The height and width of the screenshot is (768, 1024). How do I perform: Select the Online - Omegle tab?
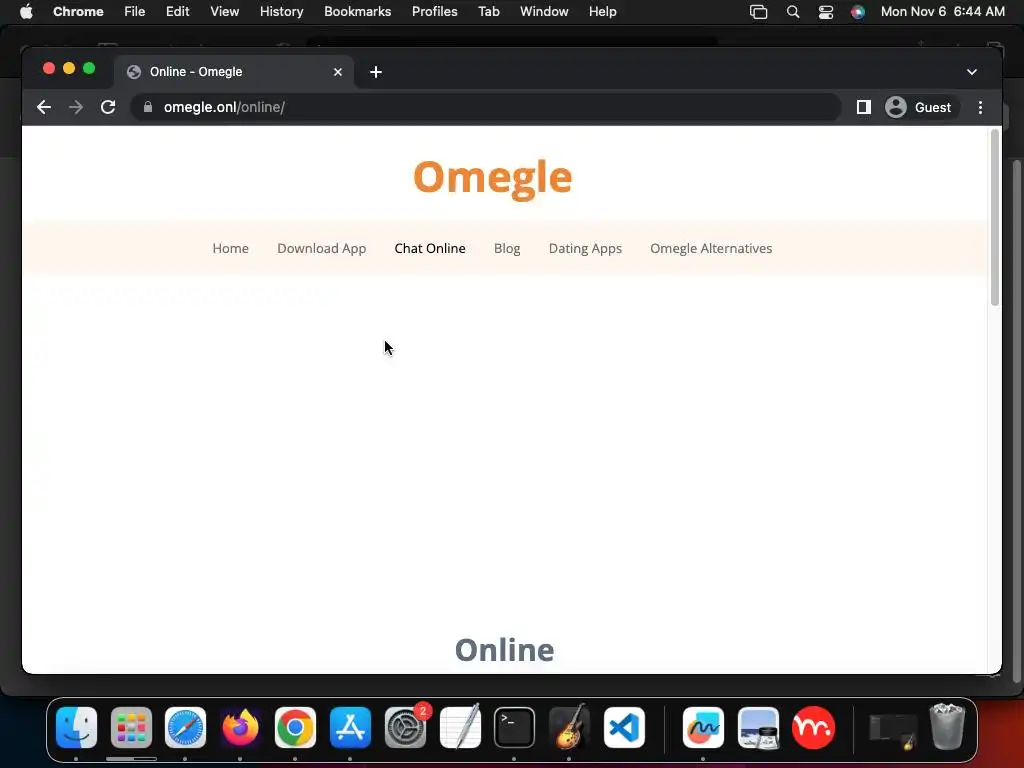click(x=234, y=72)
